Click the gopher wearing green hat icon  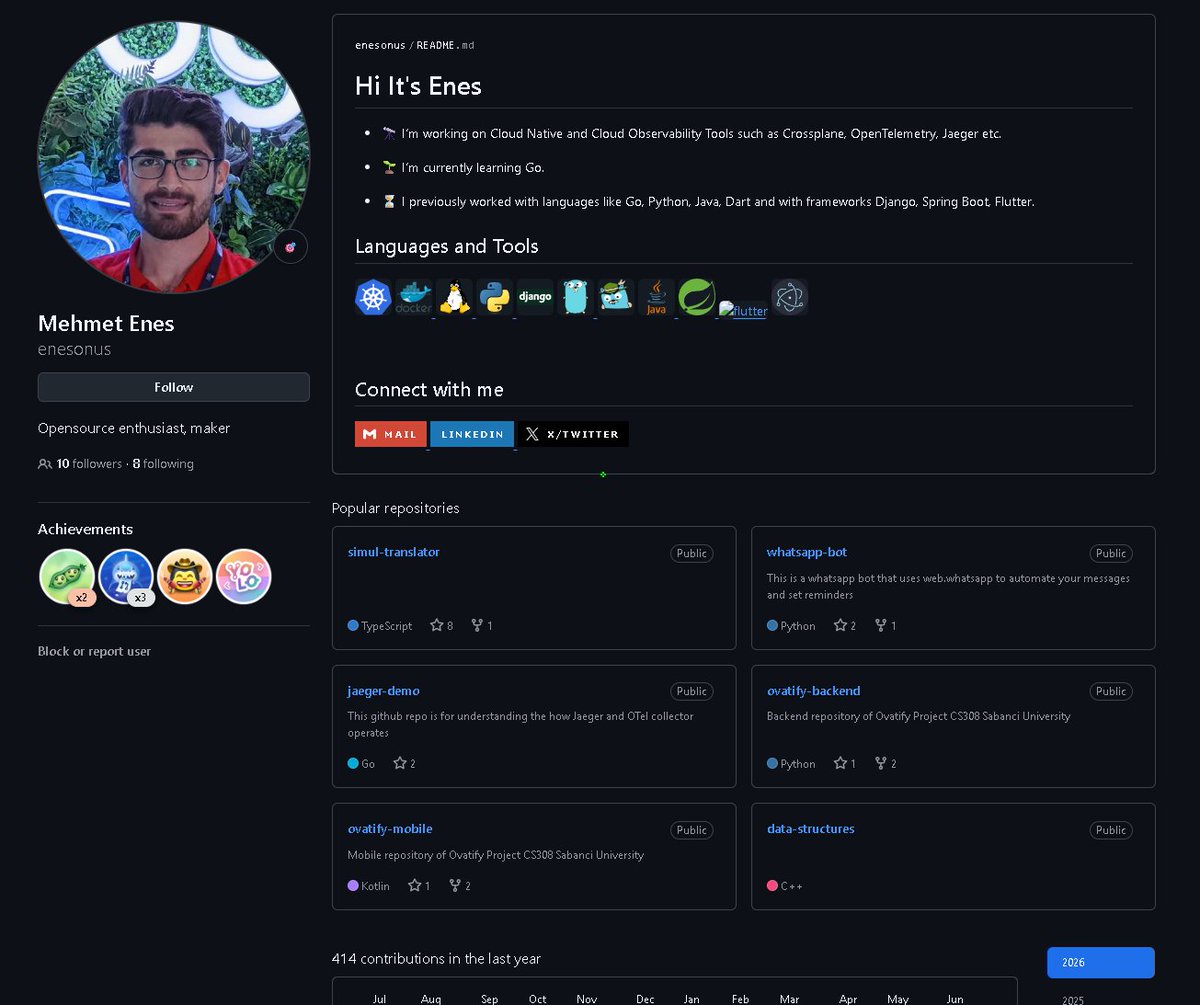coord(616,297)
